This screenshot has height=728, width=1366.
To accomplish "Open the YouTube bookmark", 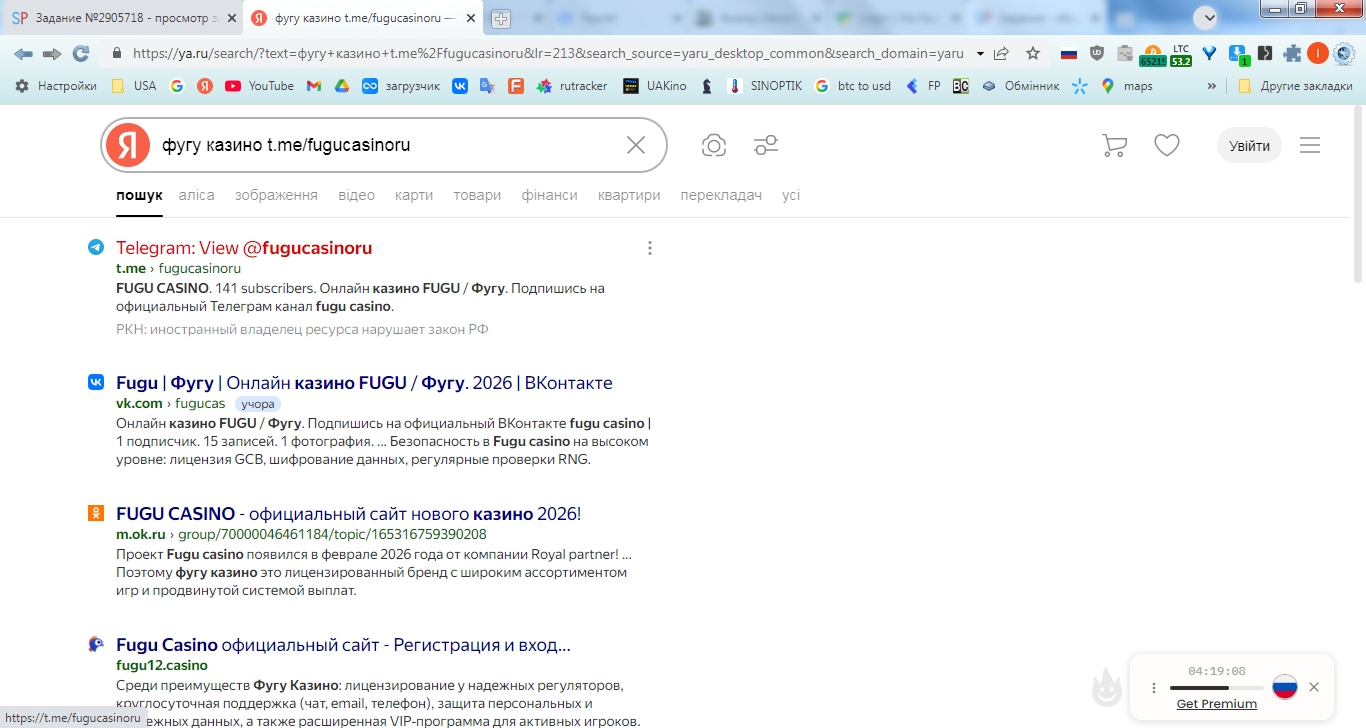I will [x=260, y=86].
